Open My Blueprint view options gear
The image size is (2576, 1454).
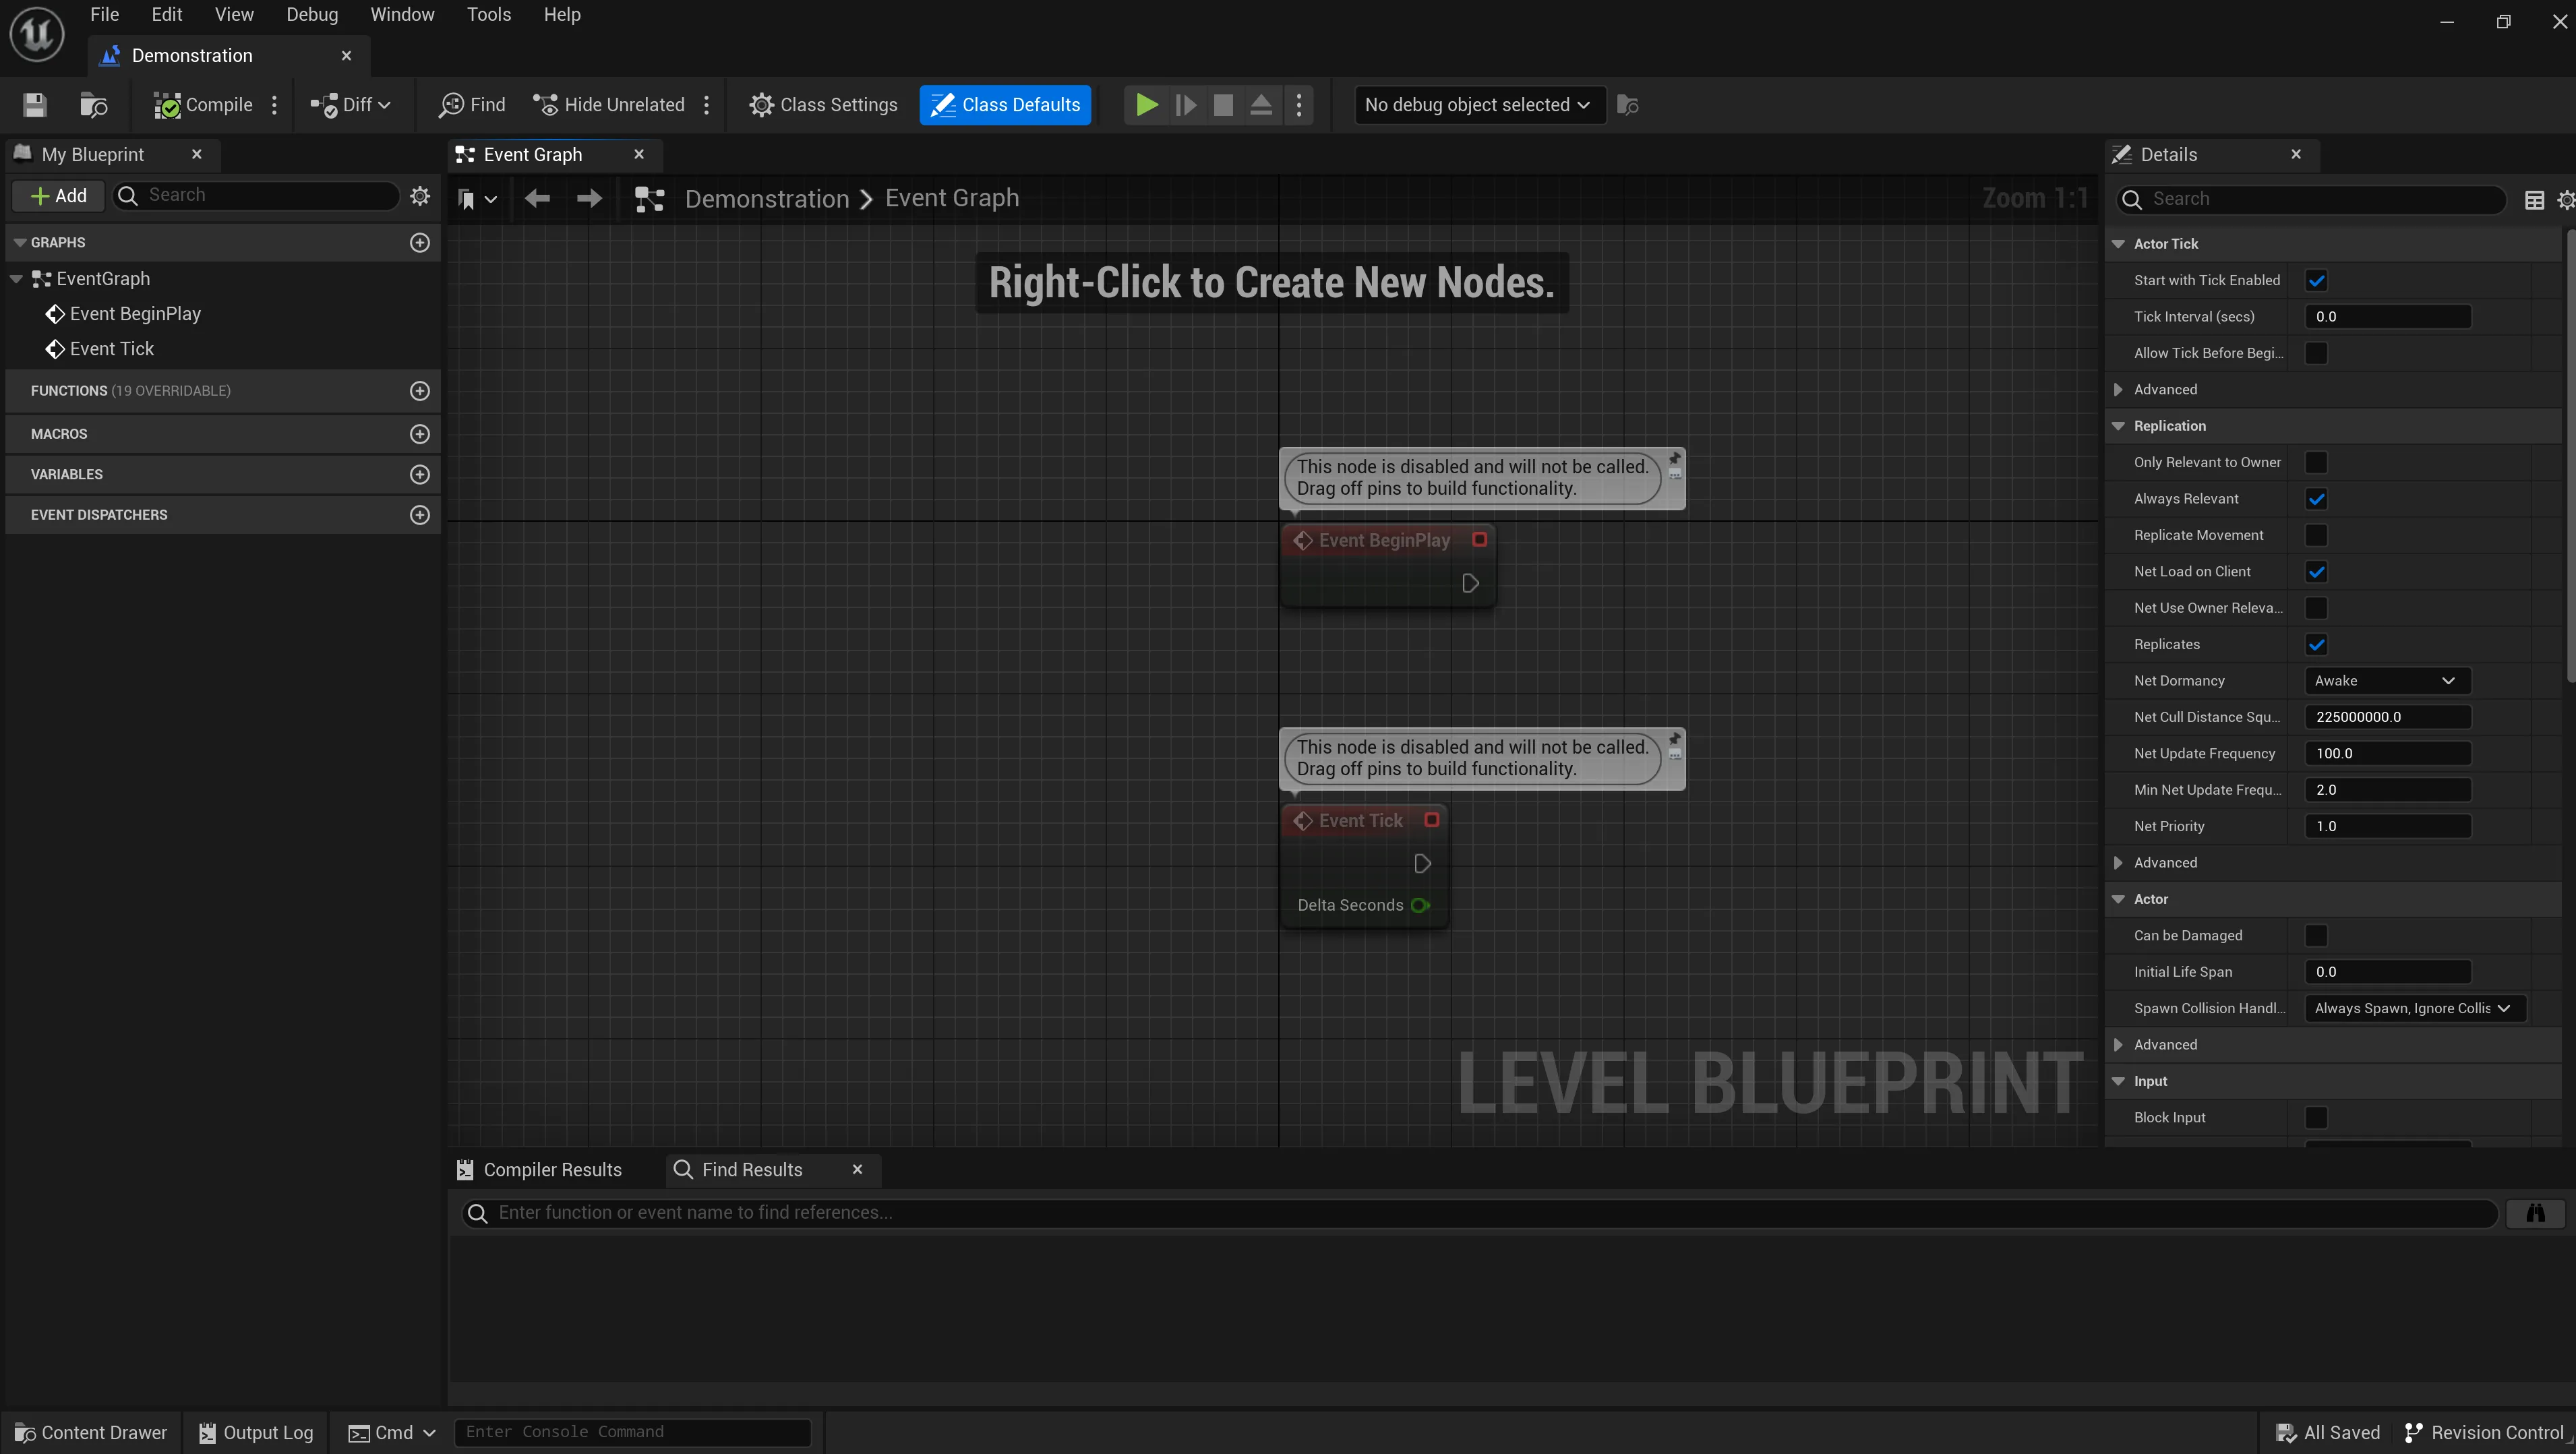420,196
